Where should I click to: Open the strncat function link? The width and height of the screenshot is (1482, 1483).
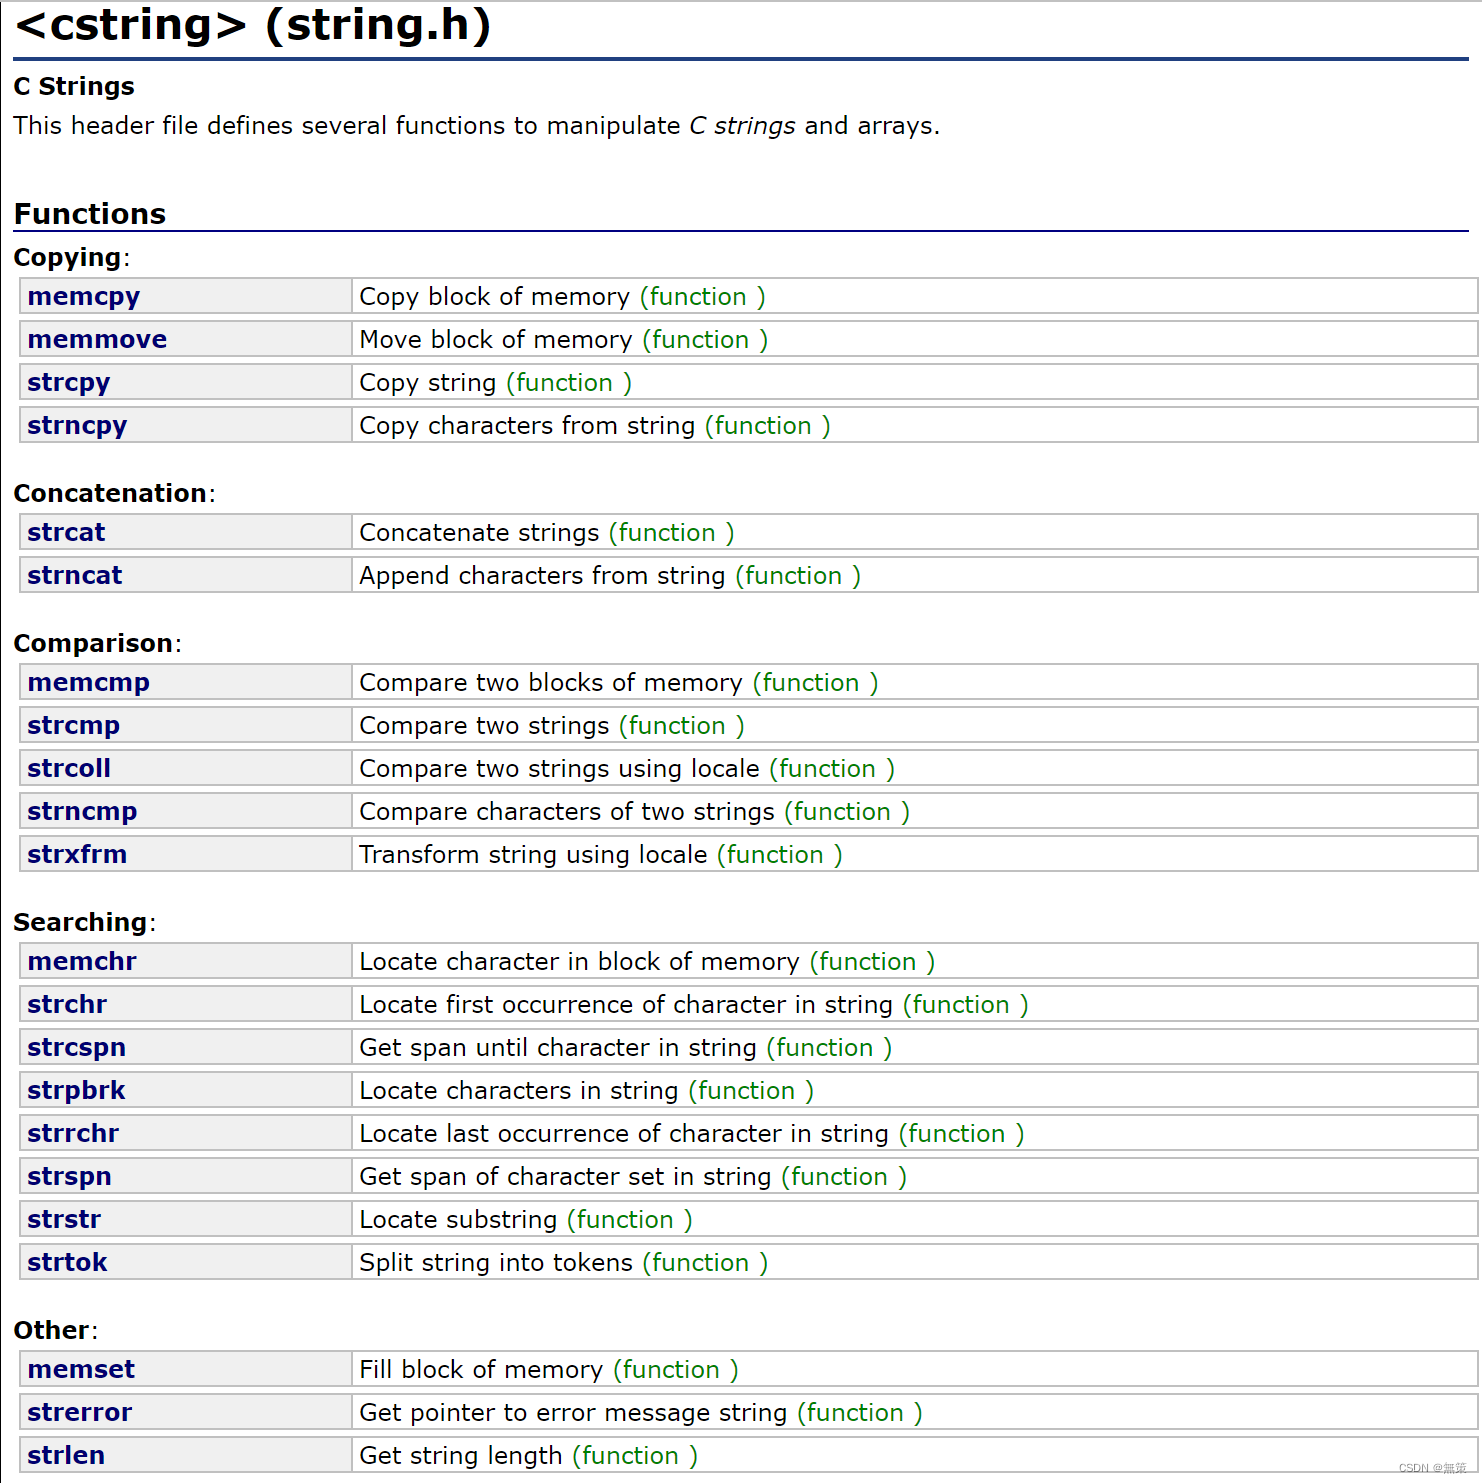[75, 576]
